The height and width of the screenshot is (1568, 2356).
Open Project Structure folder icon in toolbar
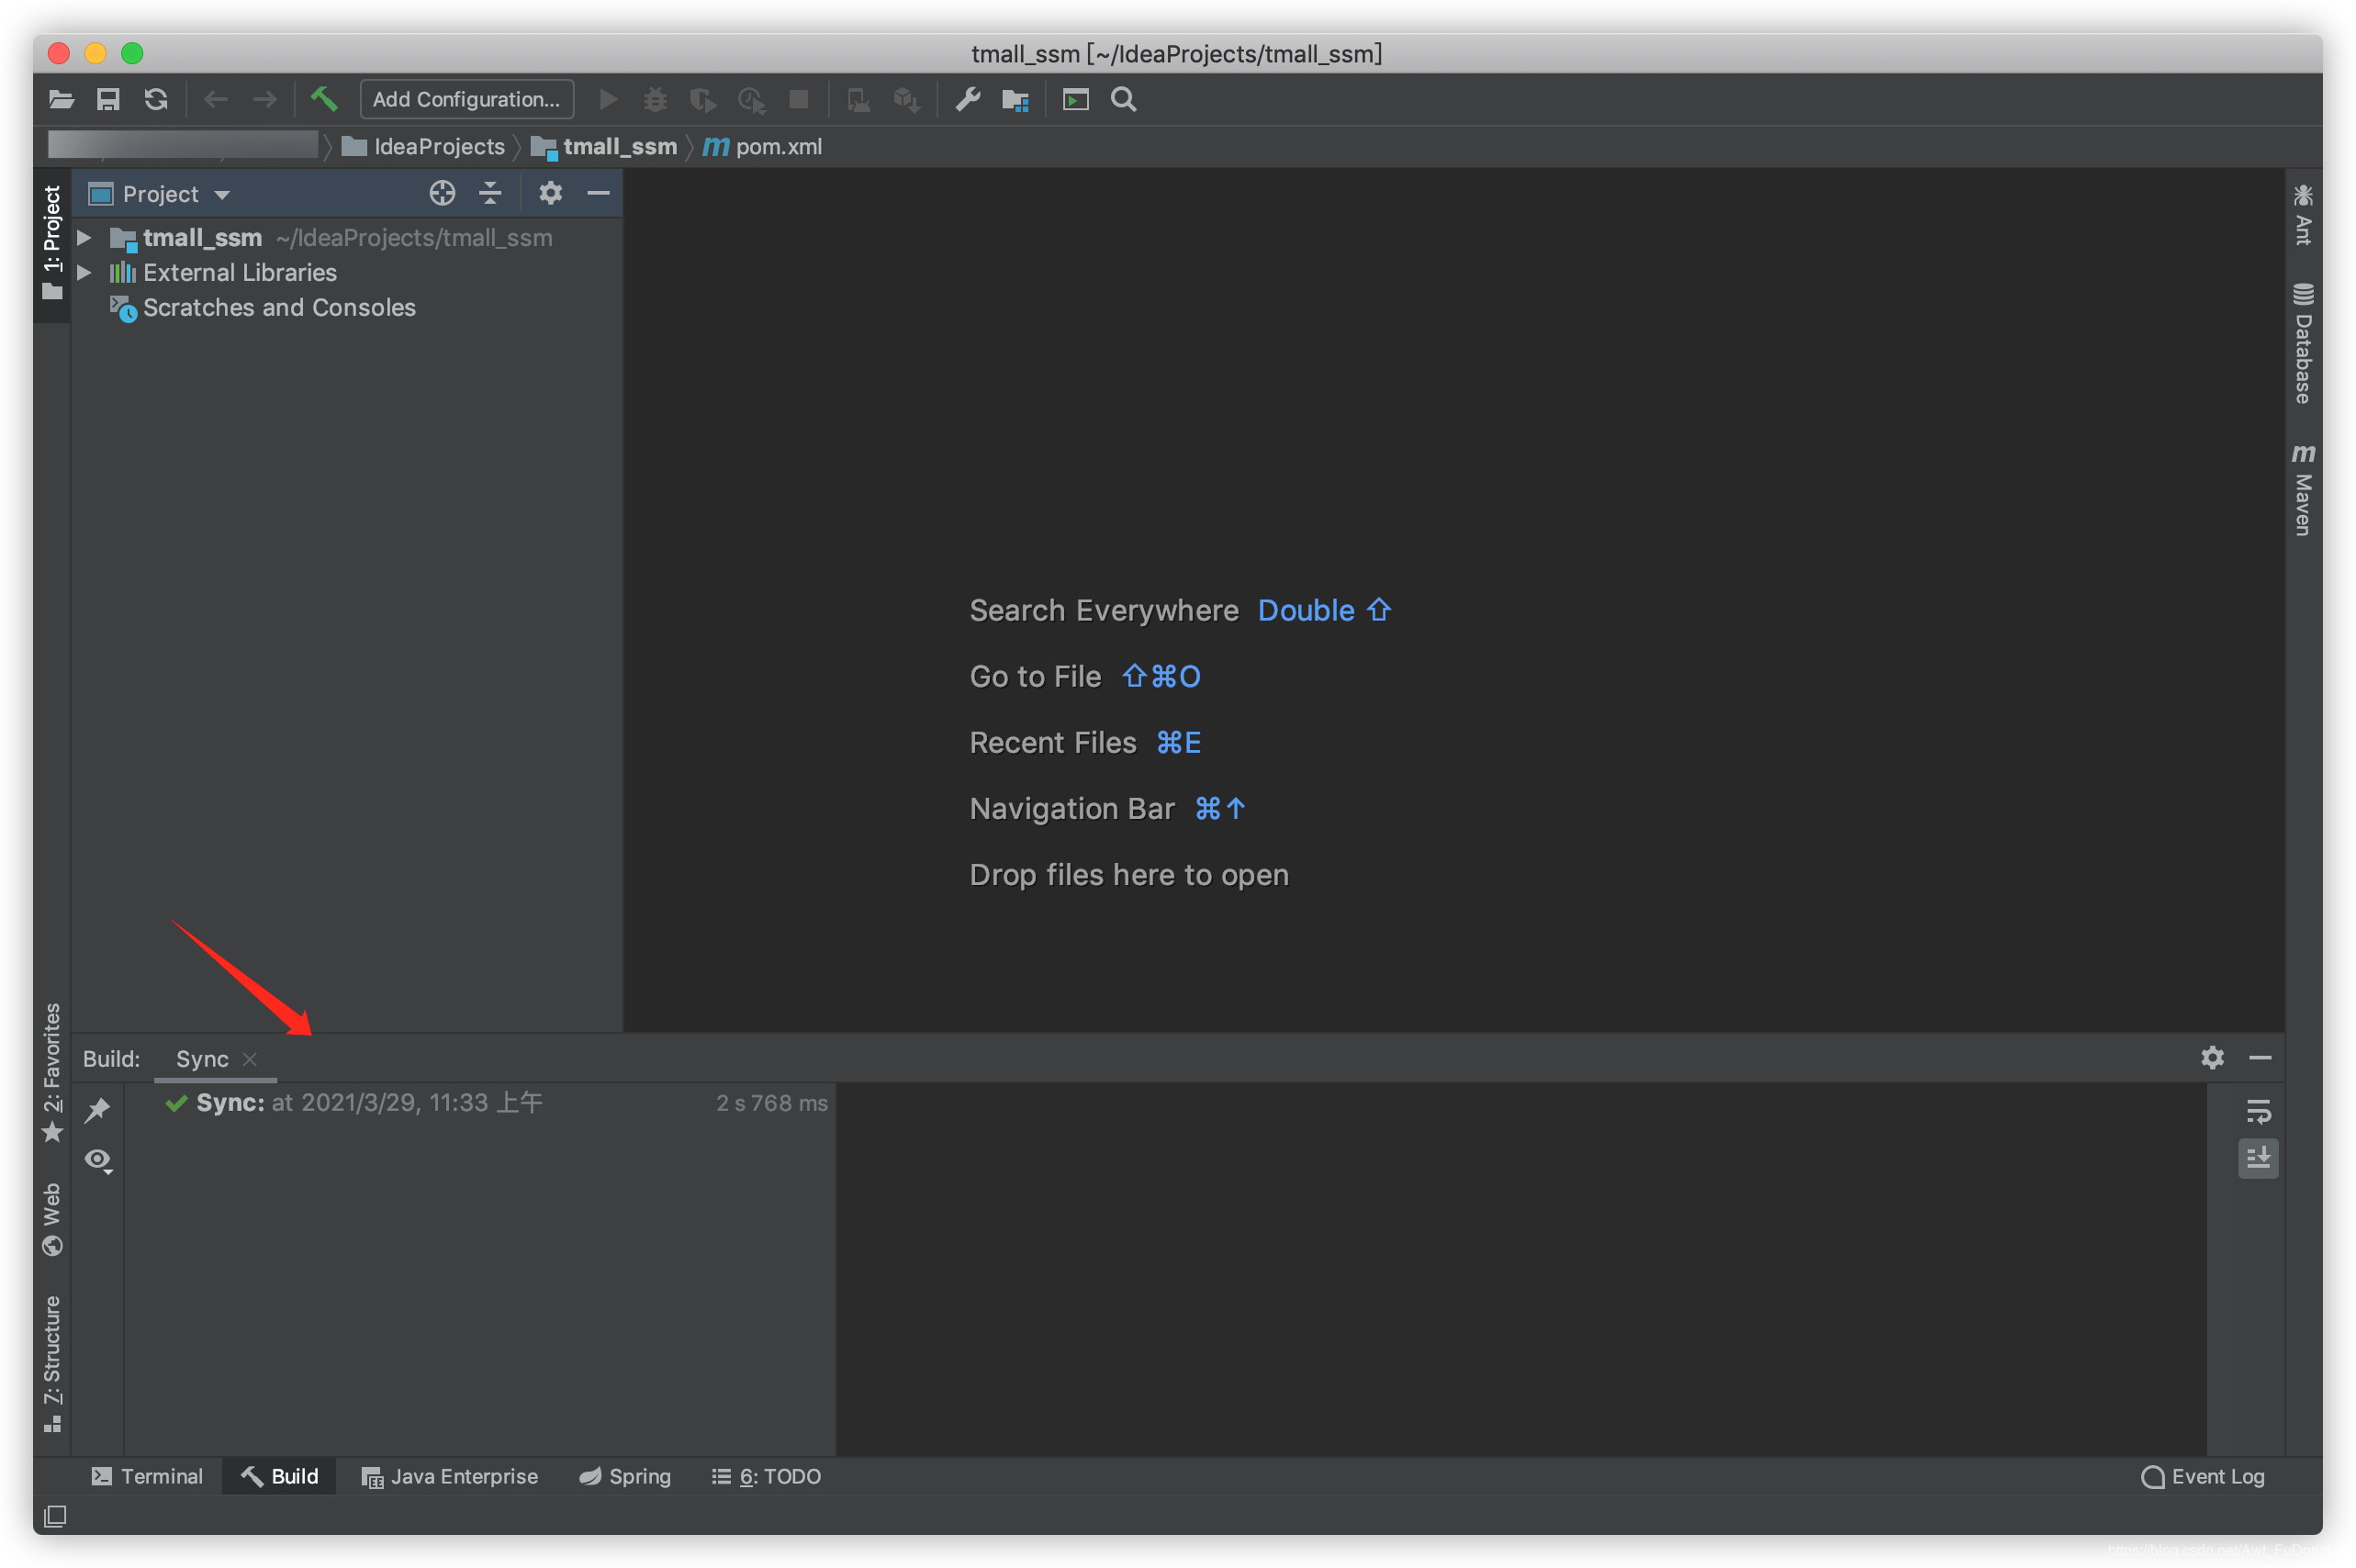click(x=1015, y=99)
